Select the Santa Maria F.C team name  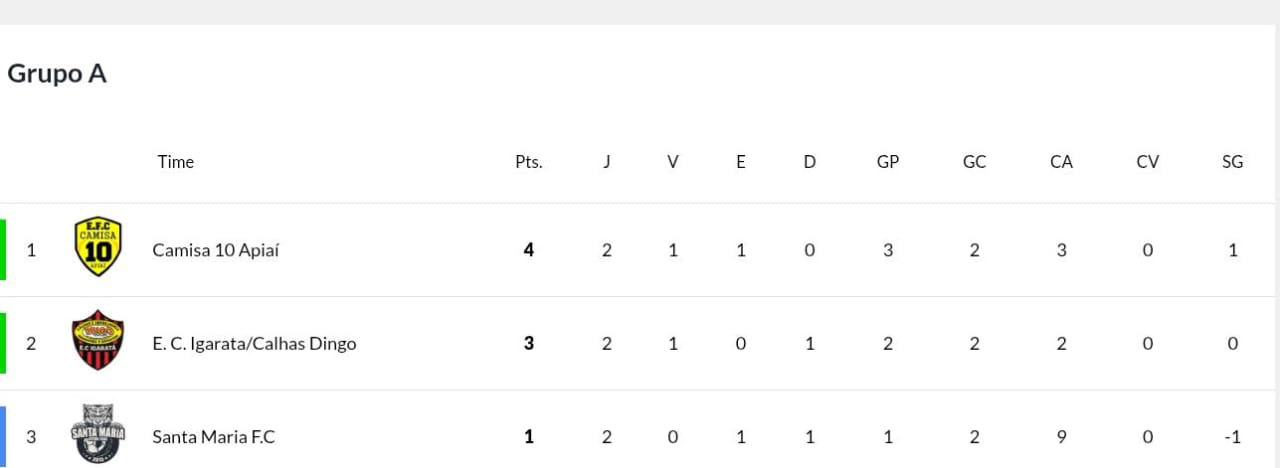[213, 436]
